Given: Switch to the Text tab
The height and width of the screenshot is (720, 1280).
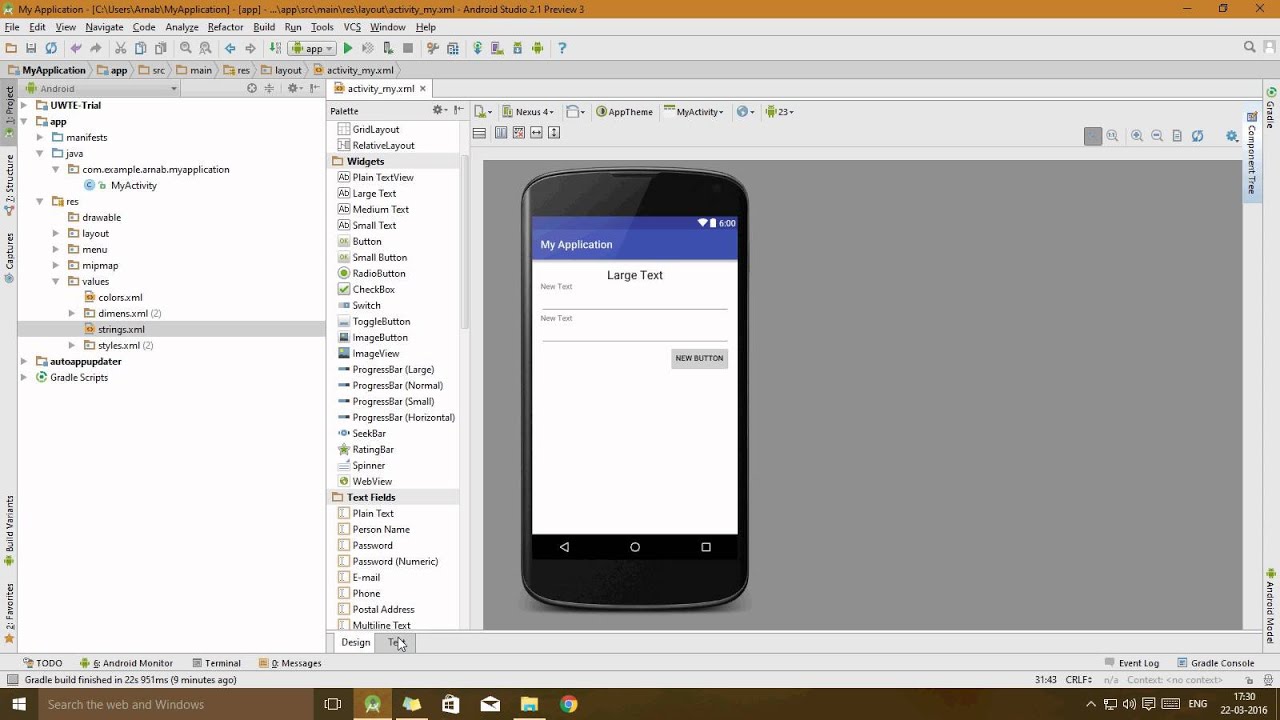Looking at the screenshot, I should tap(397, 642).
